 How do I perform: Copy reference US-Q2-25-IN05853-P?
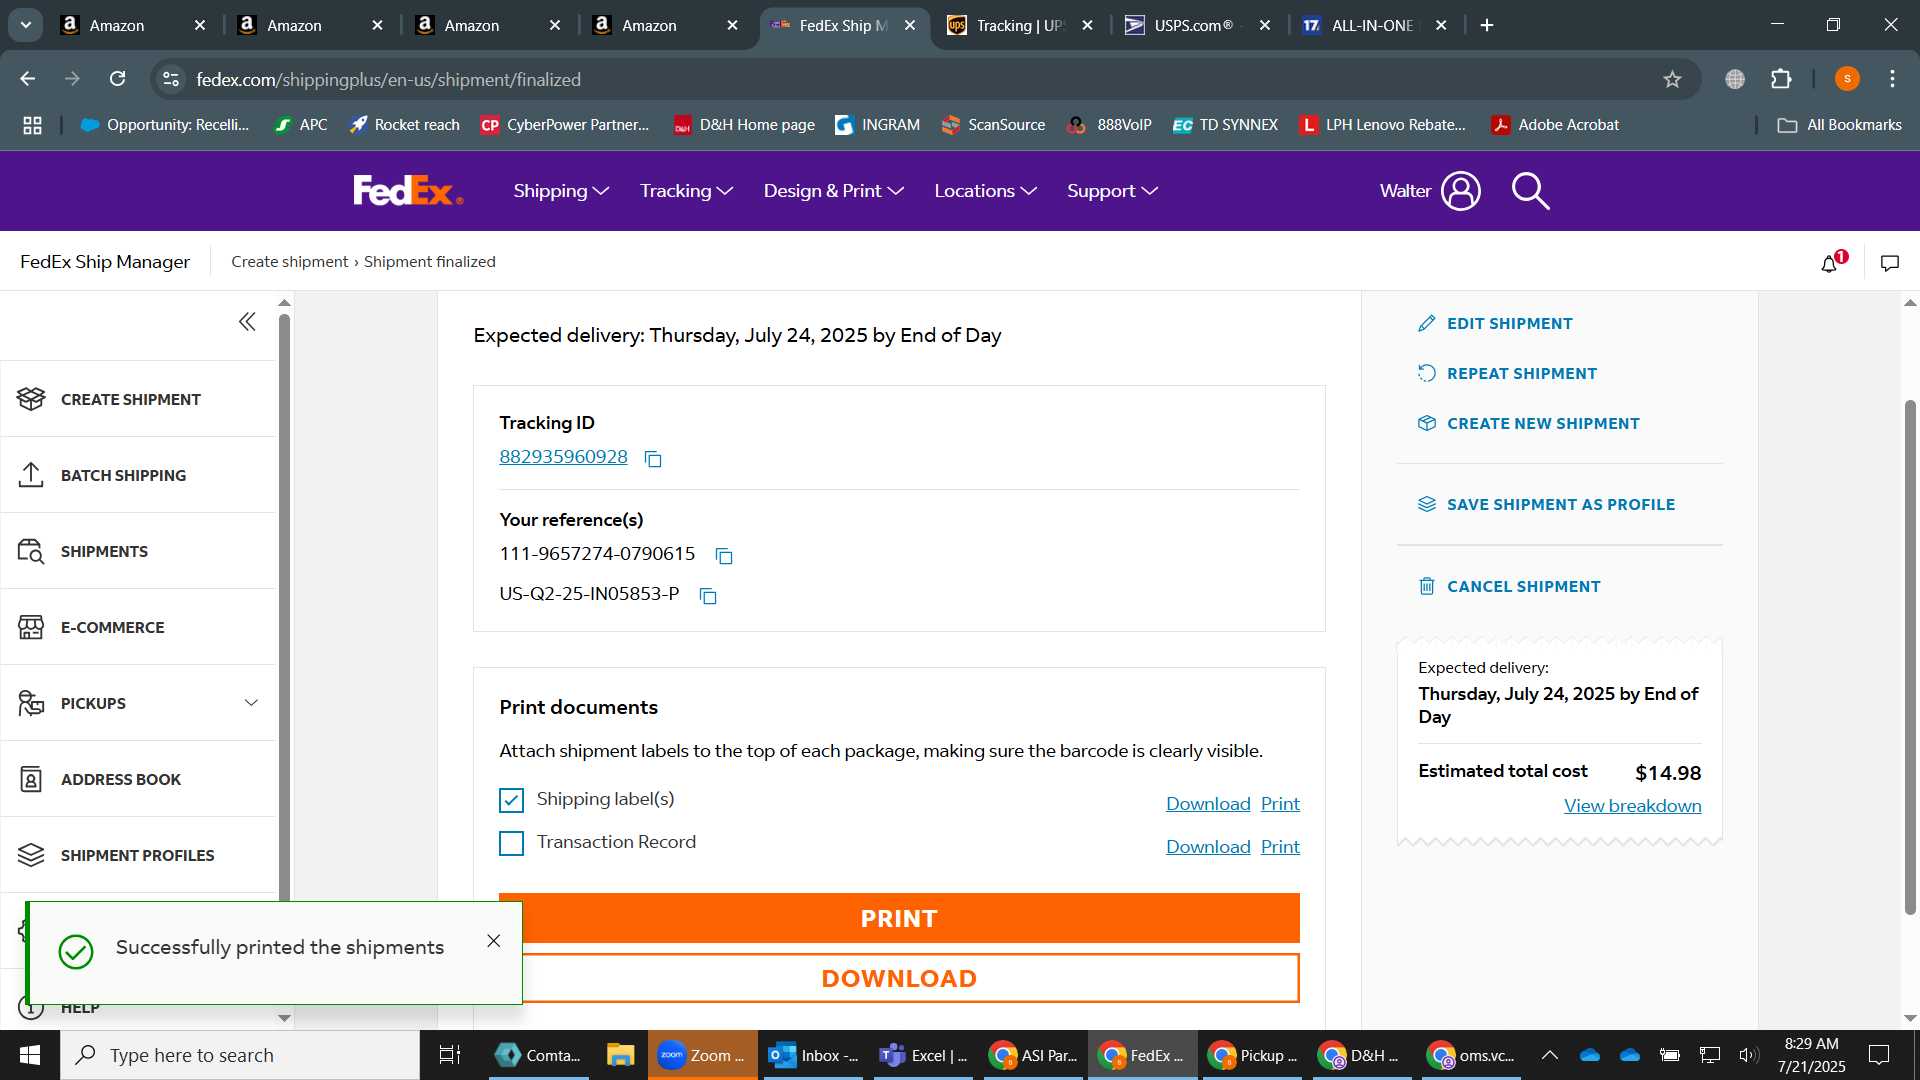point(708,596)
